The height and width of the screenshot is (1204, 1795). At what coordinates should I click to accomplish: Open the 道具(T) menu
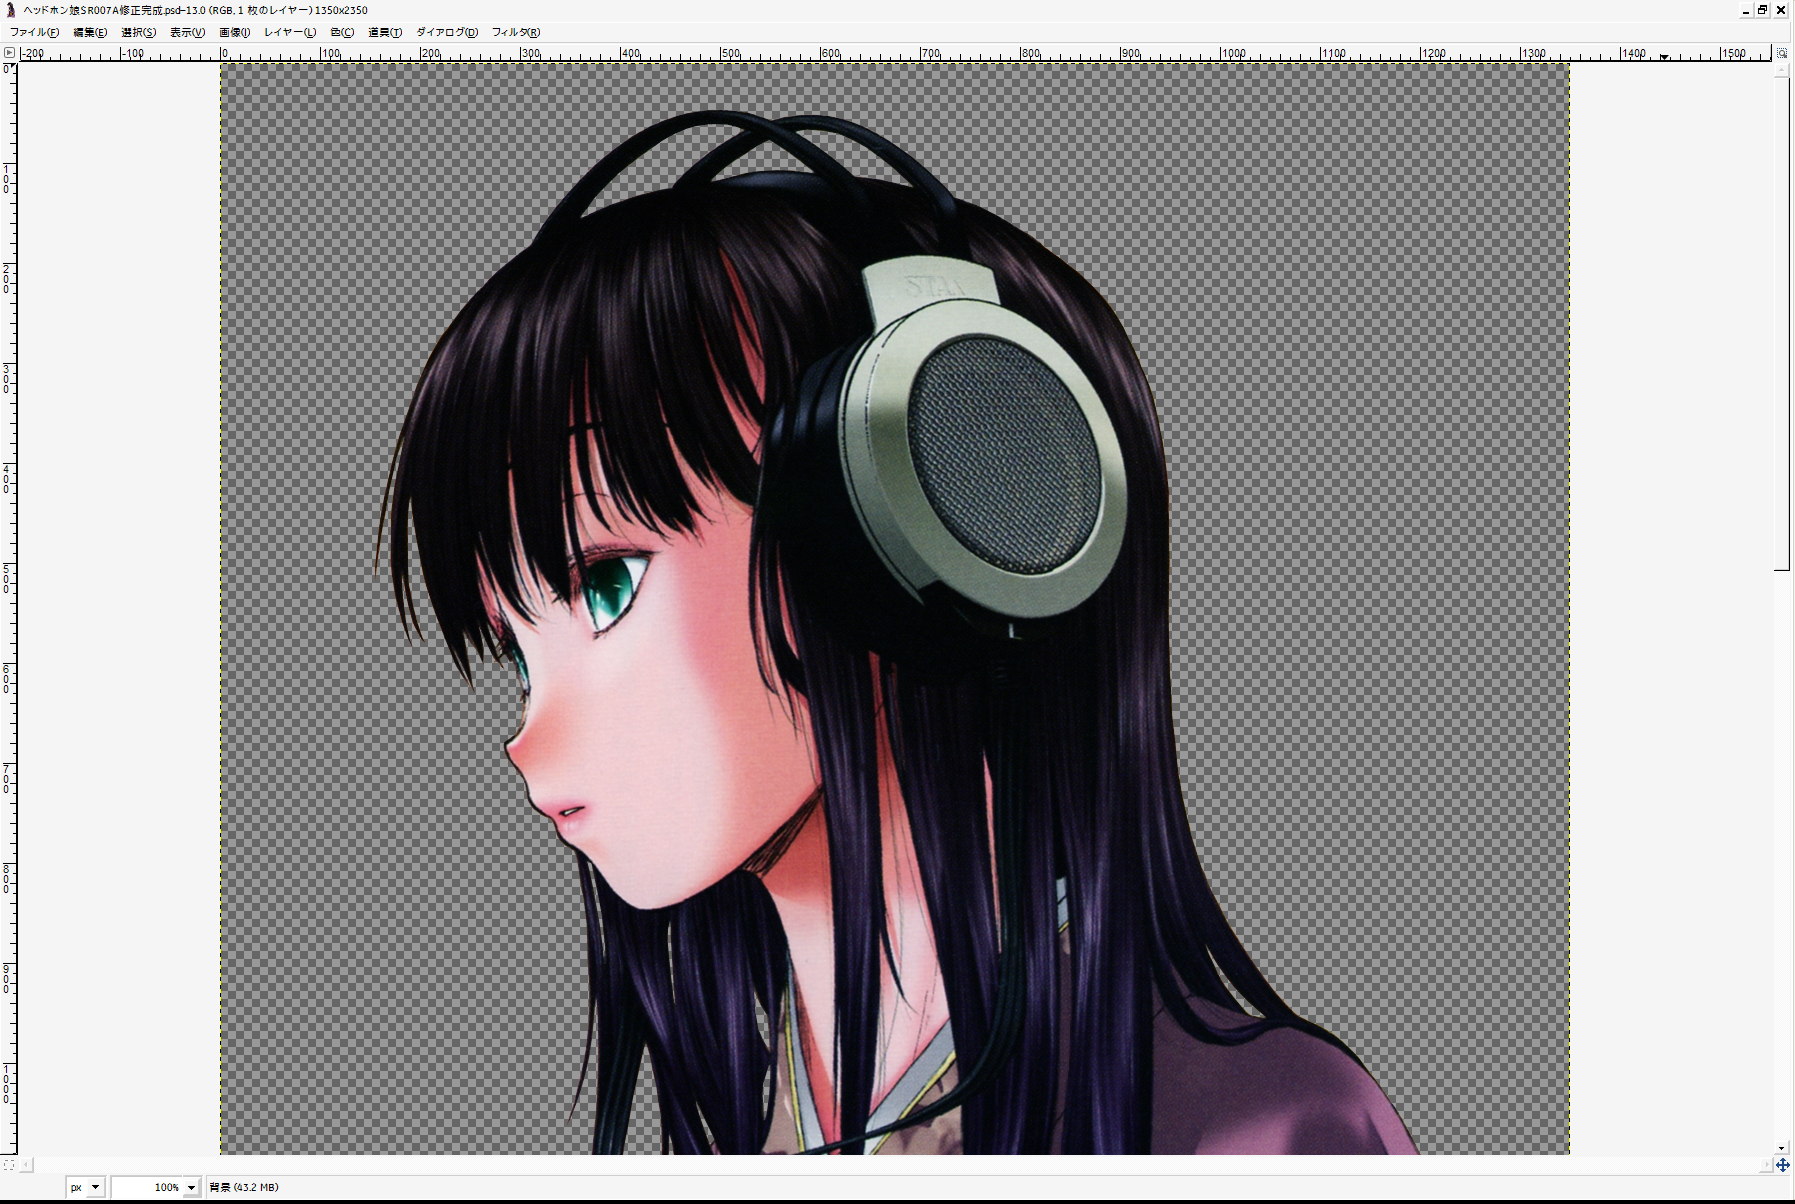pyautogui.click(x=385, y=32)
